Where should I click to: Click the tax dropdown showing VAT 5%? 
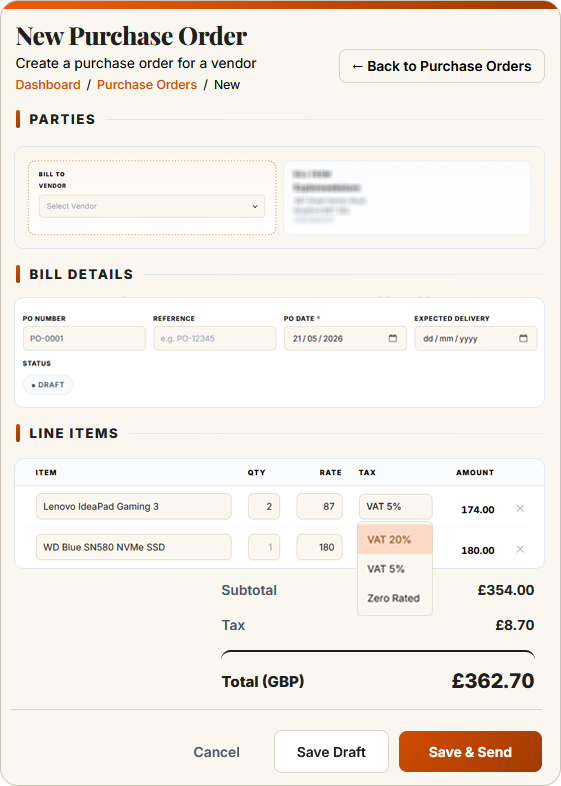396,506
